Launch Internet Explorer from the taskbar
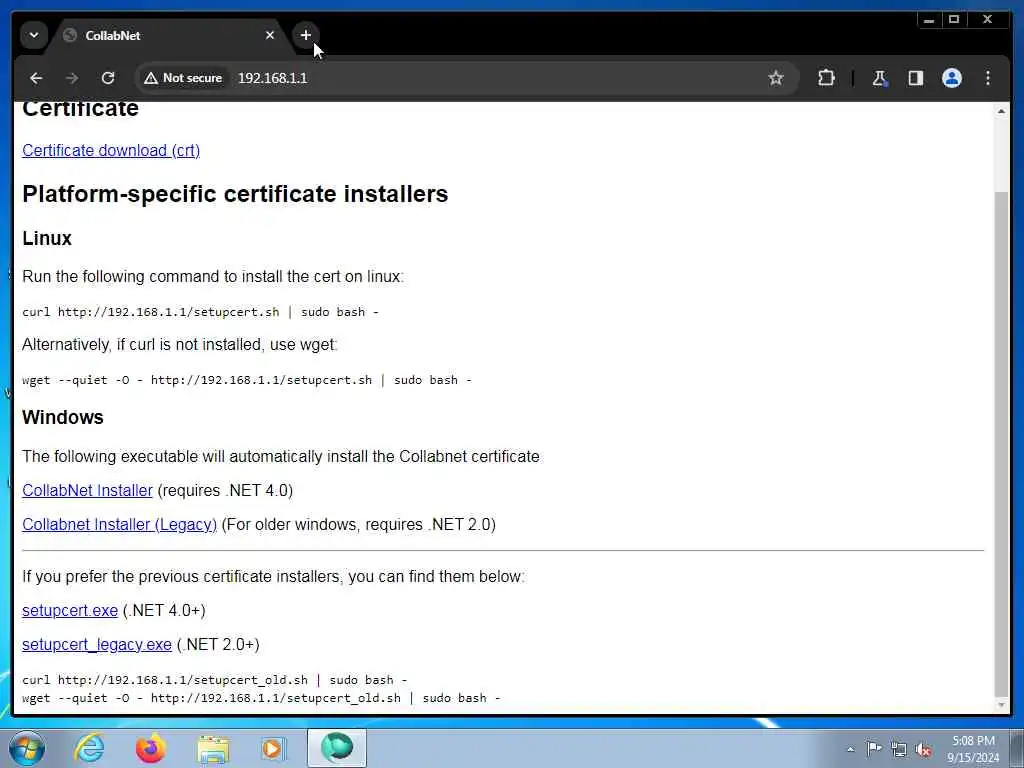 pyautogui.click(x=89, y=748)
